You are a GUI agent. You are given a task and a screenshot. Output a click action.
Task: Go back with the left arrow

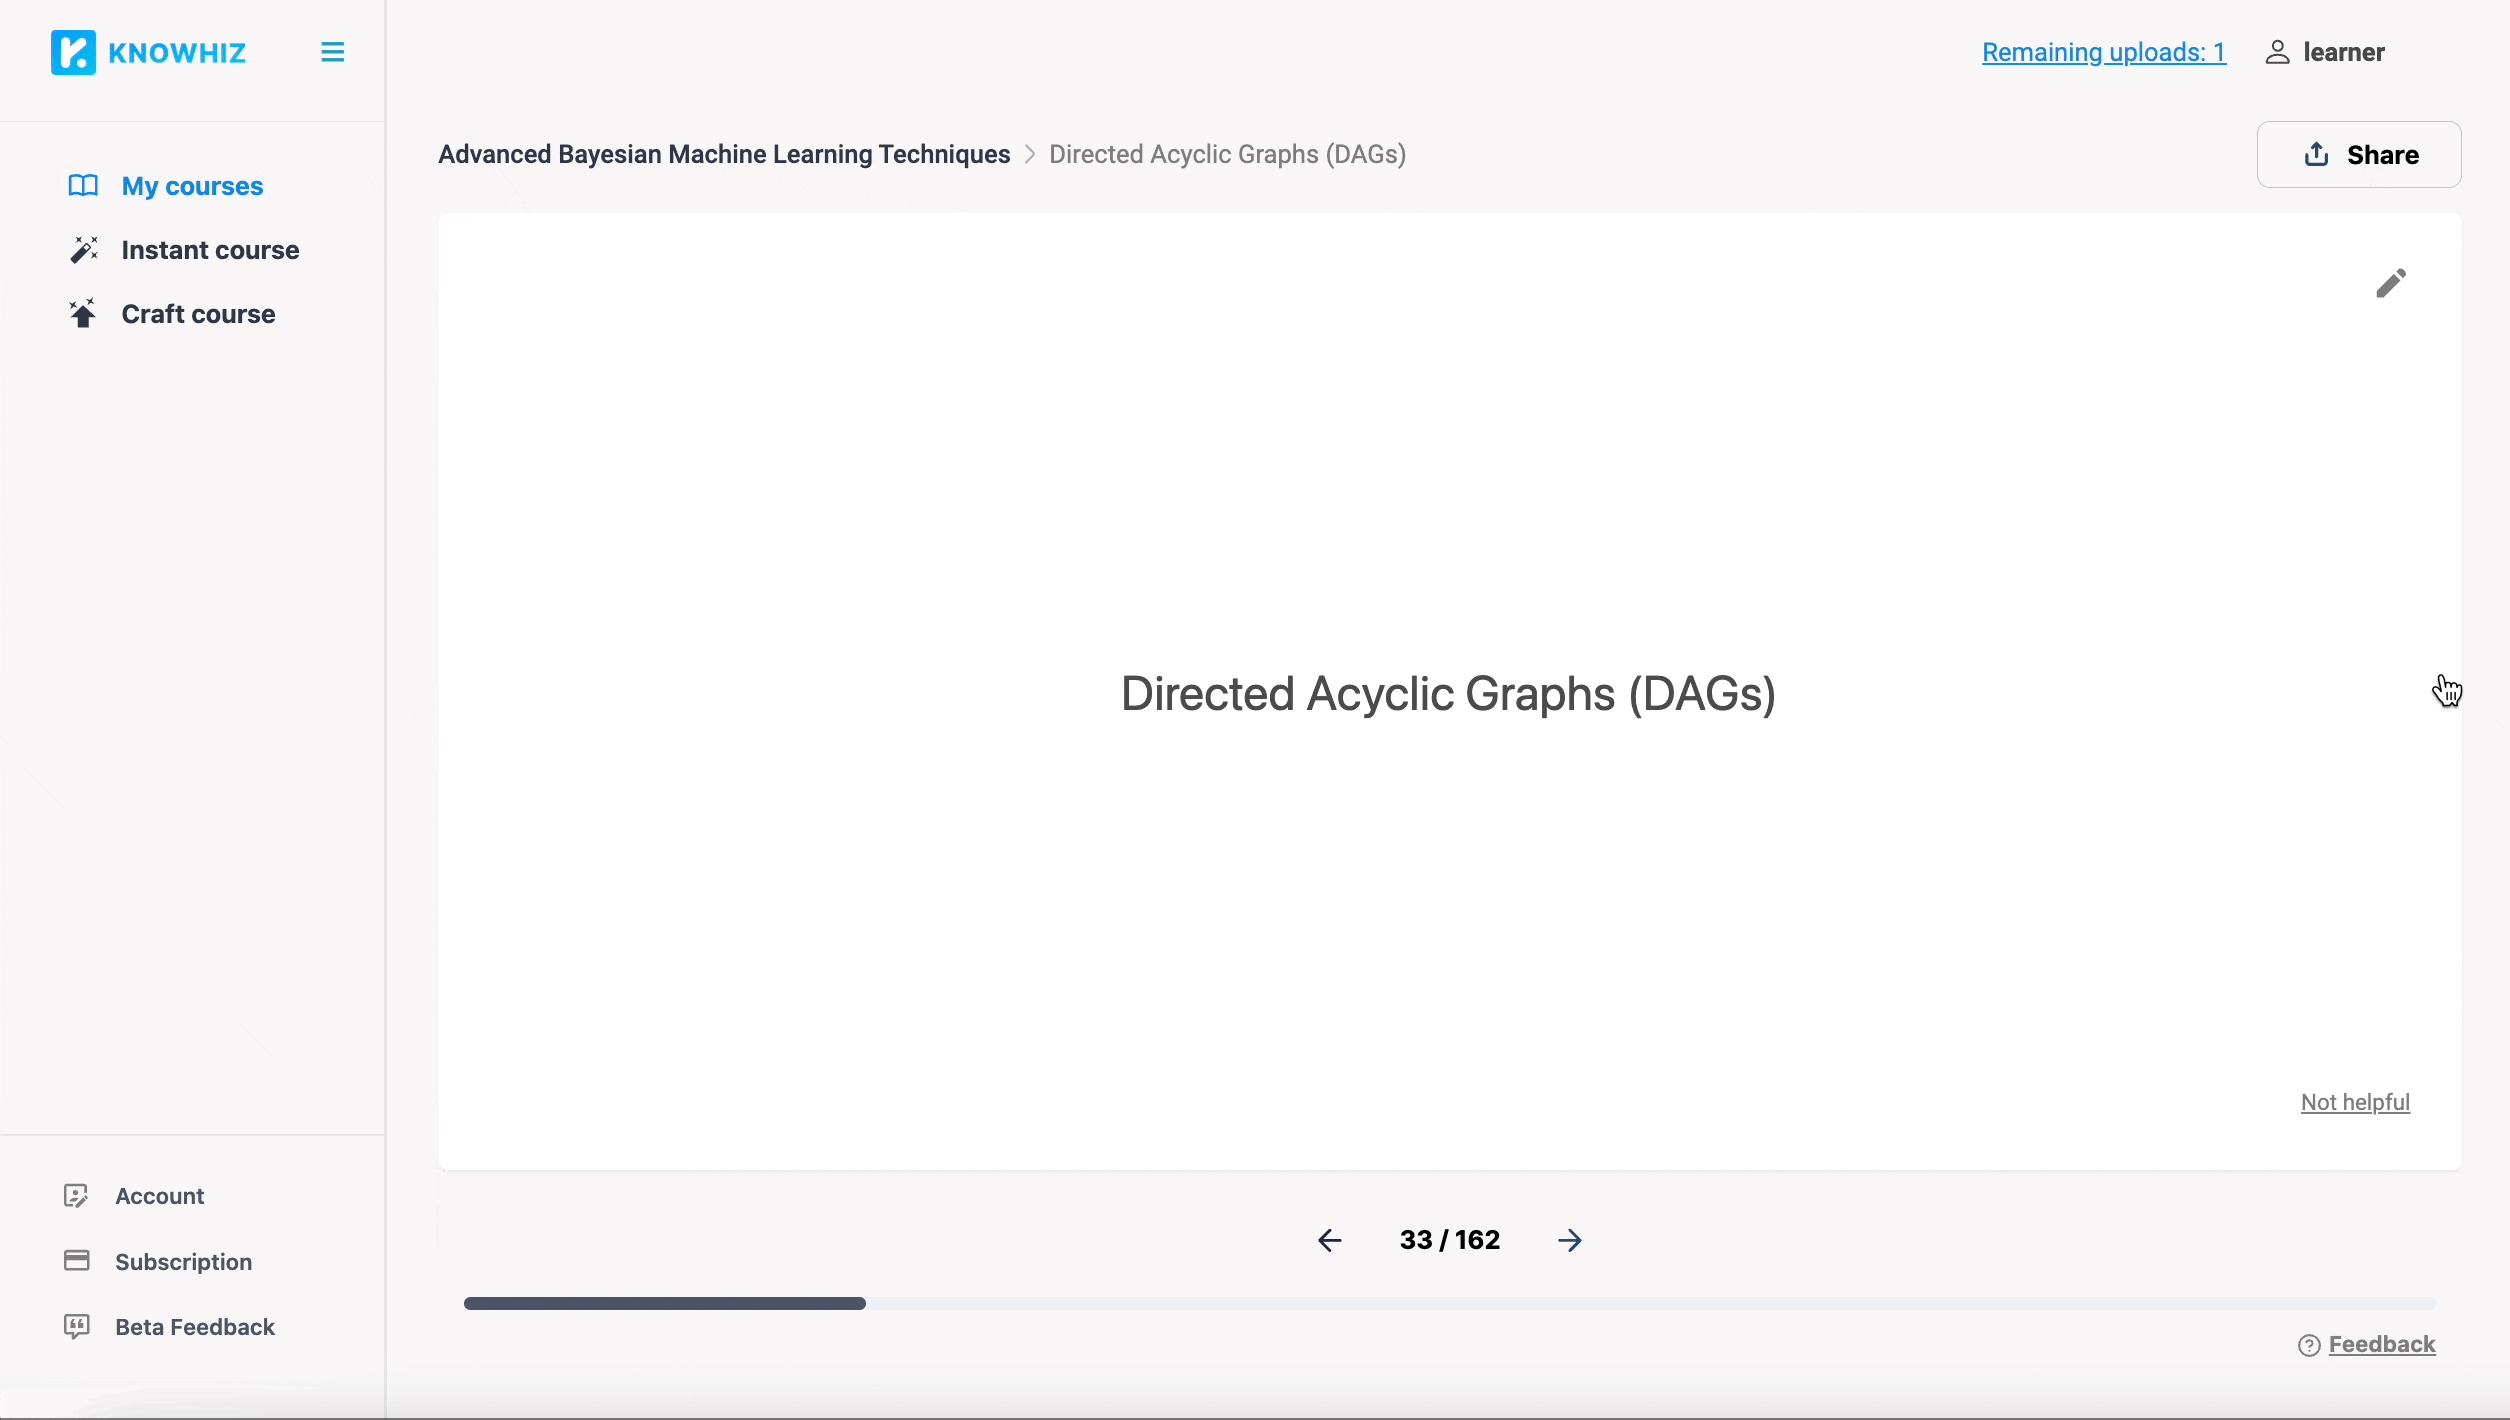(1329, 1239)
